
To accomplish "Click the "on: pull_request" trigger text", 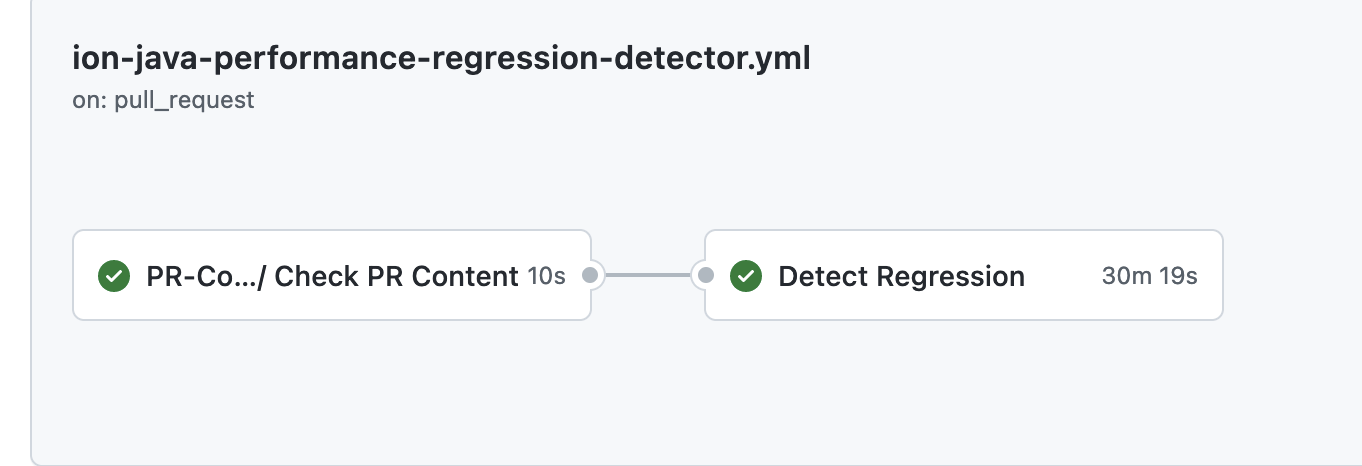I will coord(163,100).
